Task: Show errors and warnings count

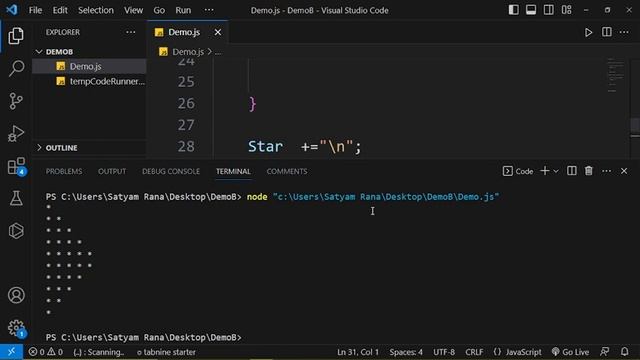Action: (x=46, y=352)
